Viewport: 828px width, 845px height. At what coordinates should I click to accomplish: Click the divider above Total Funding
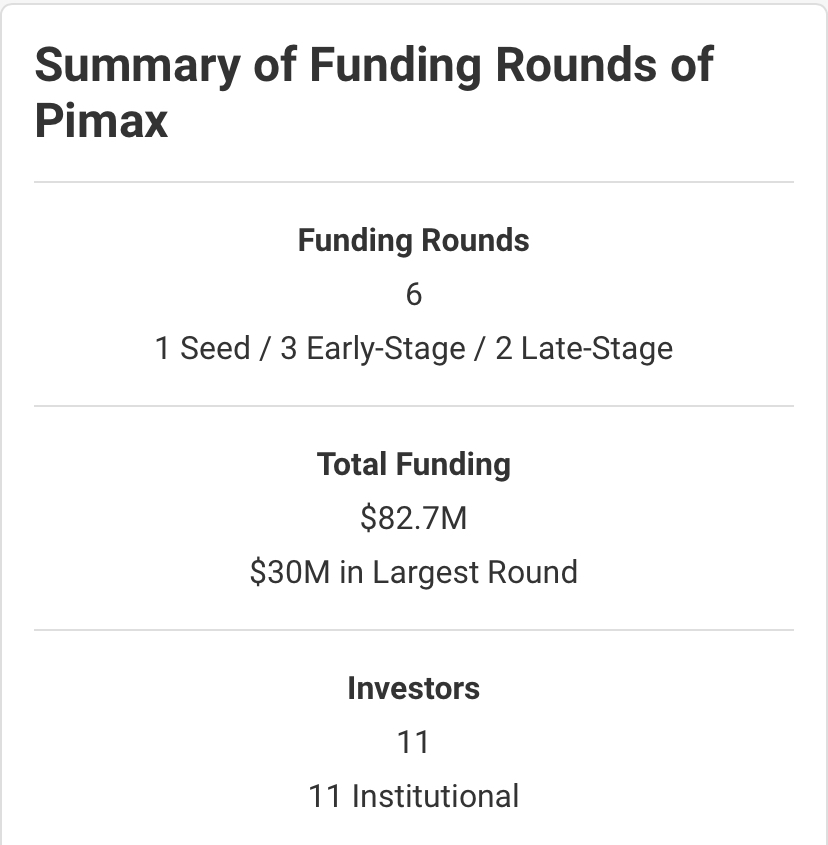(414, 406)
